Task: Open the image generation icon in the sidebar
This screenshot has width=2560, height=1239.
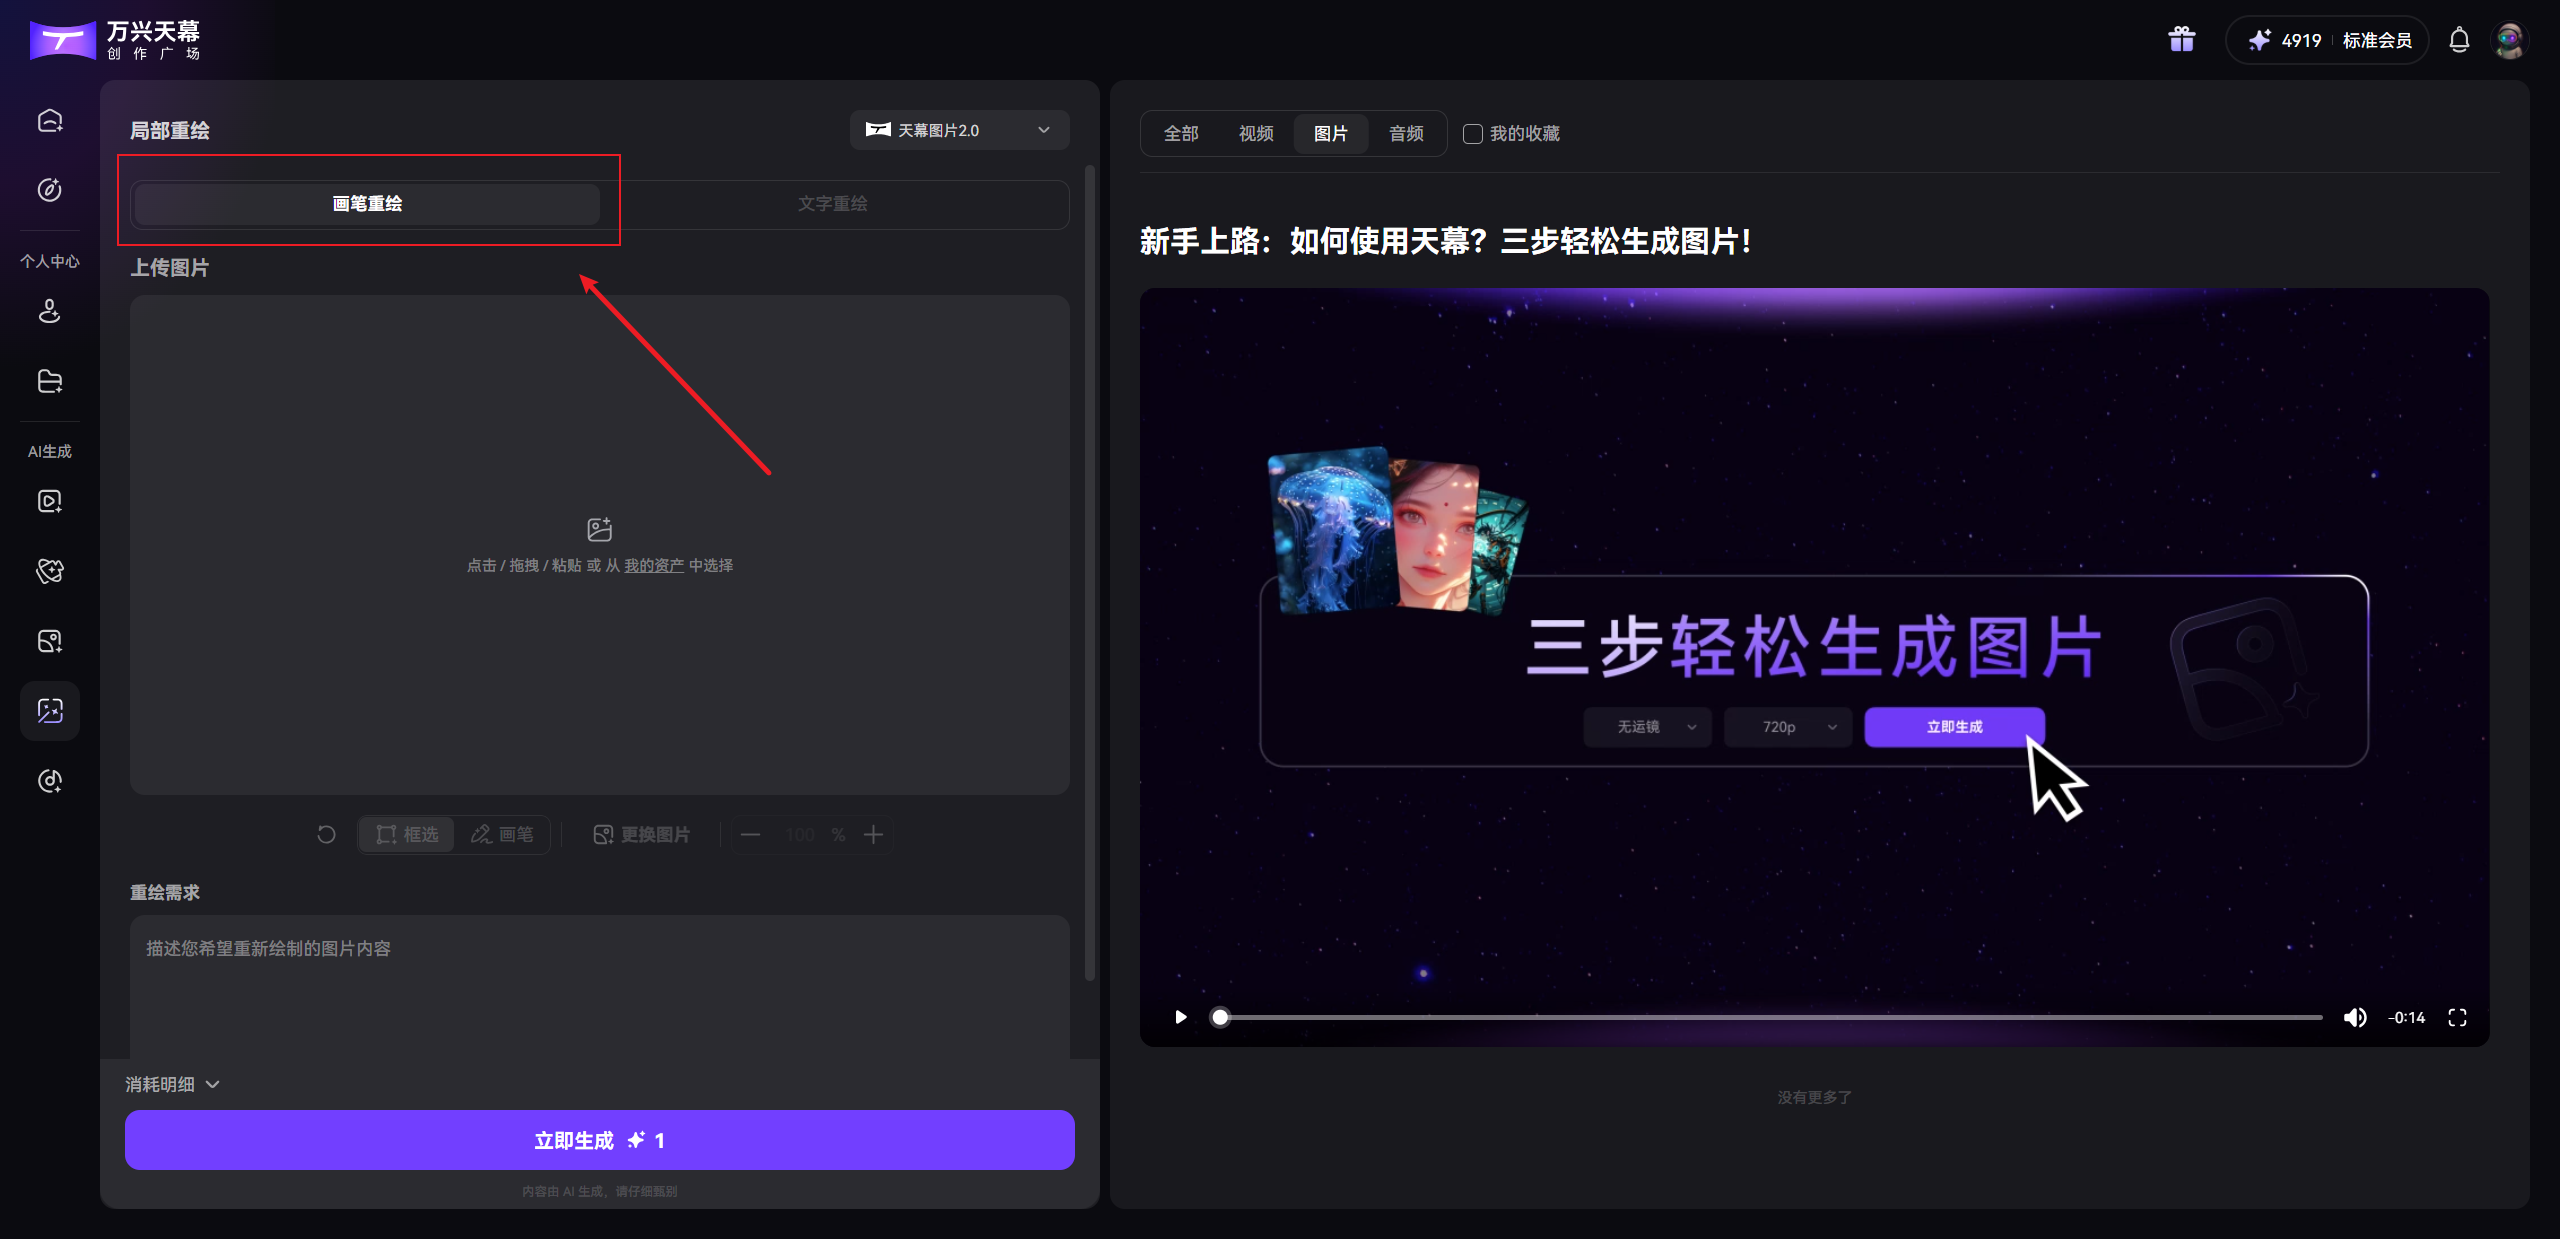Action: tap(49, 641)
